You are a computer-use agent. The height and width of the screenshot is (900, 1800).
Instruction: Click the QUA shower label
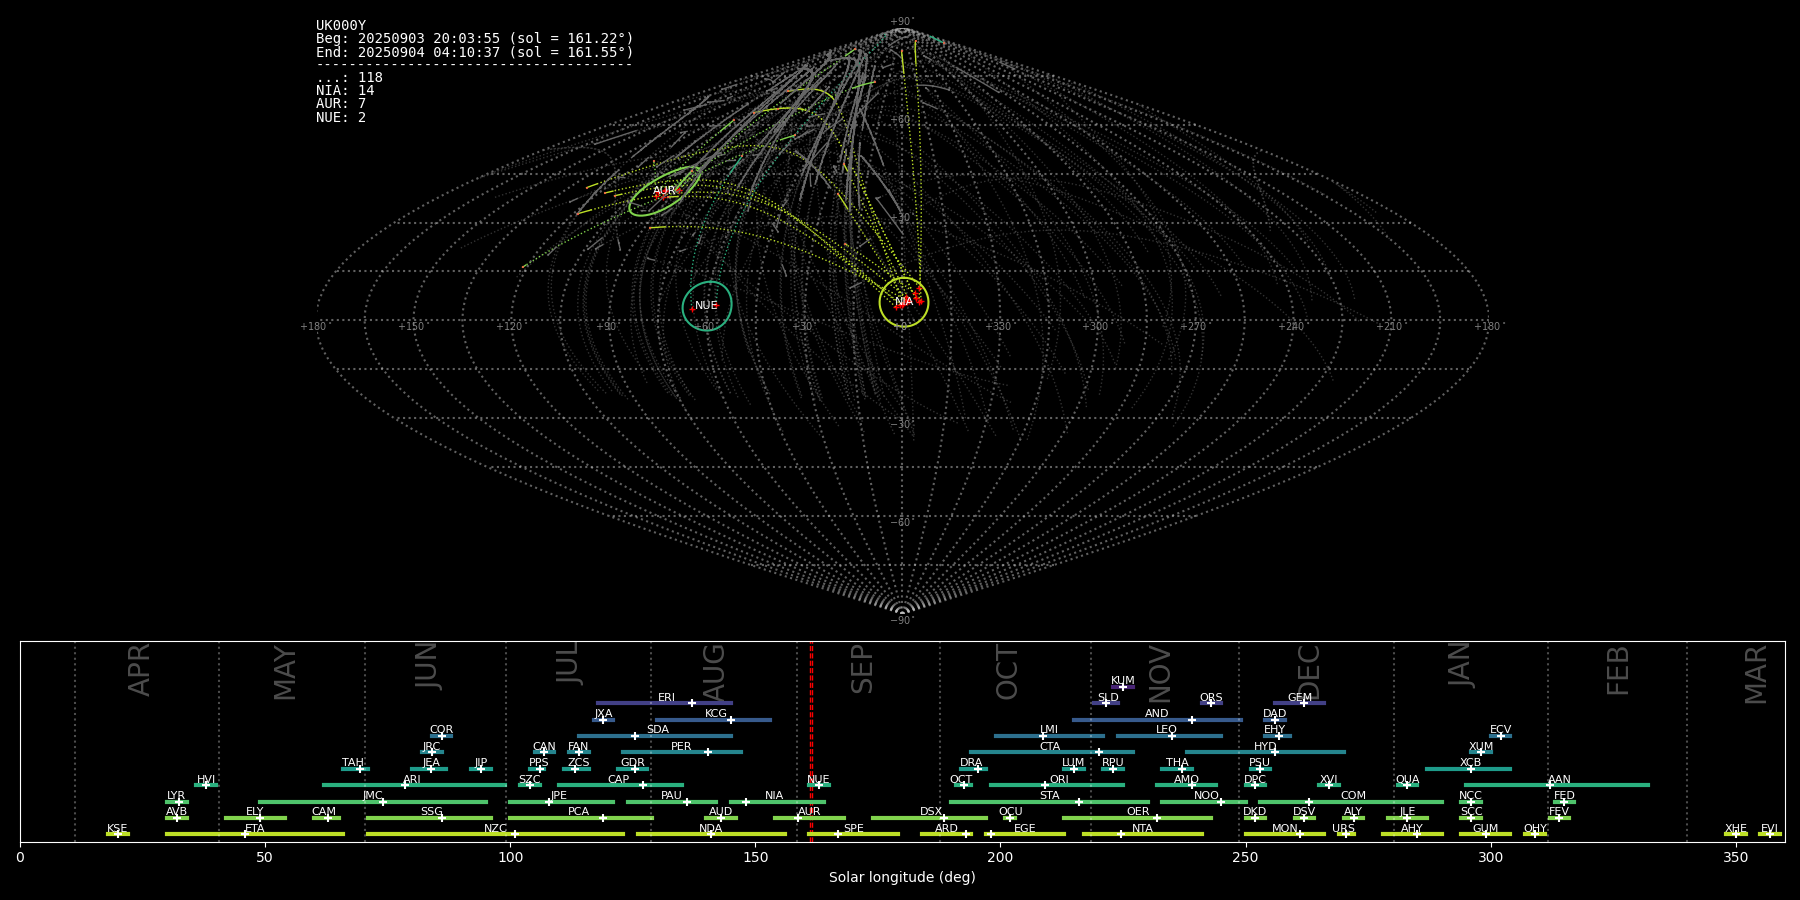pos(1408,780)
